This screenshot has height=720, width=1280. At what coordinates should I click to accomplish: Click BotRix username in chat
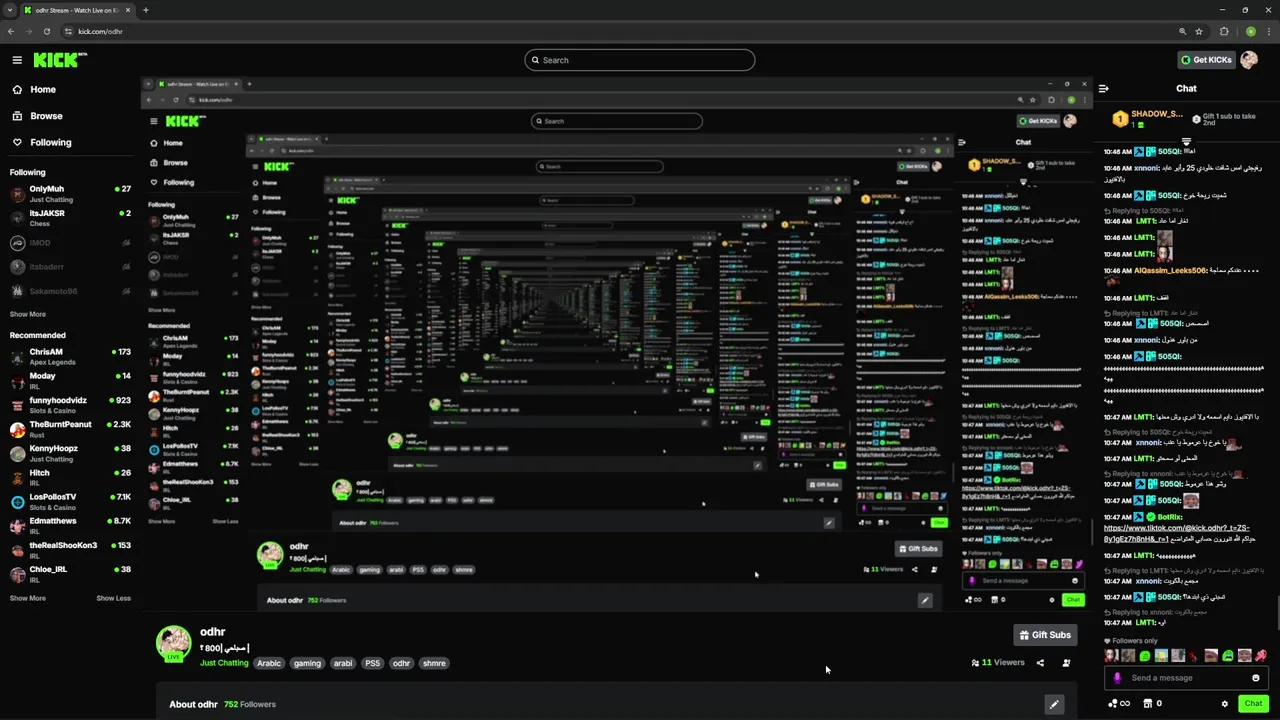coord(1170,517)
